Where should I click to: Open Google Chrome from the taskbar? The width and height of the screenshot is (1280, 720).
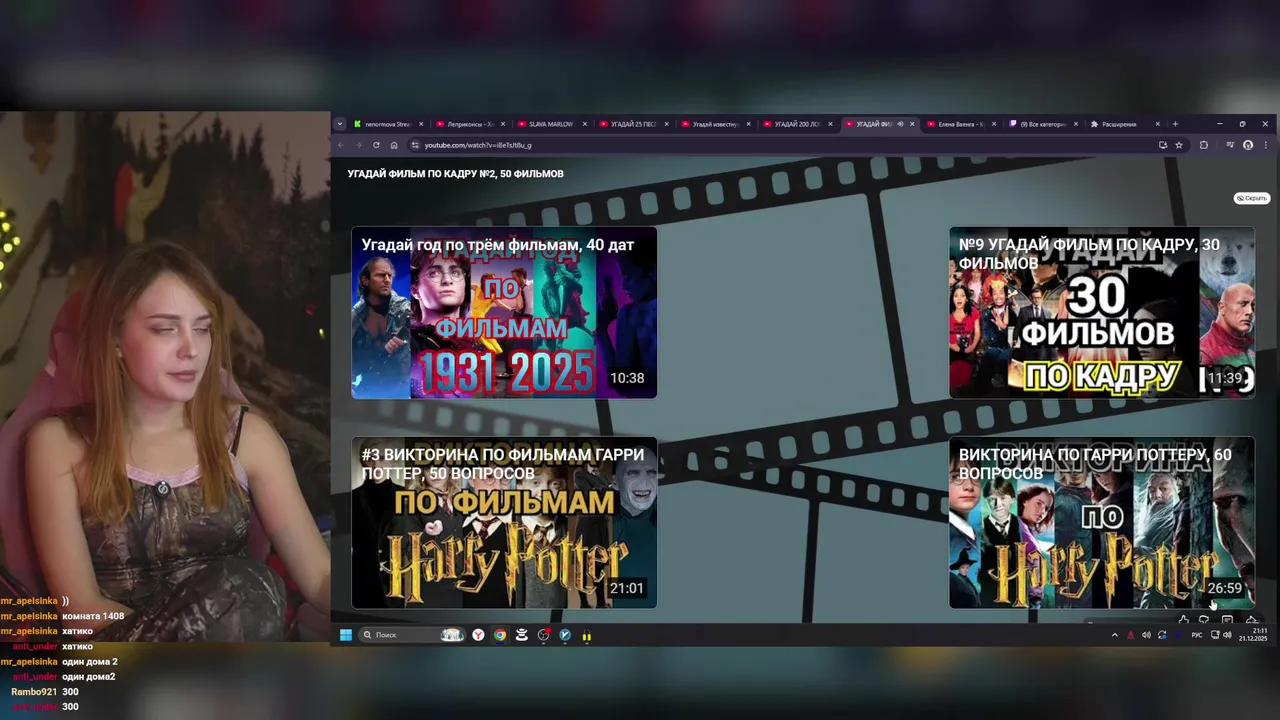(x=500, y=635)
